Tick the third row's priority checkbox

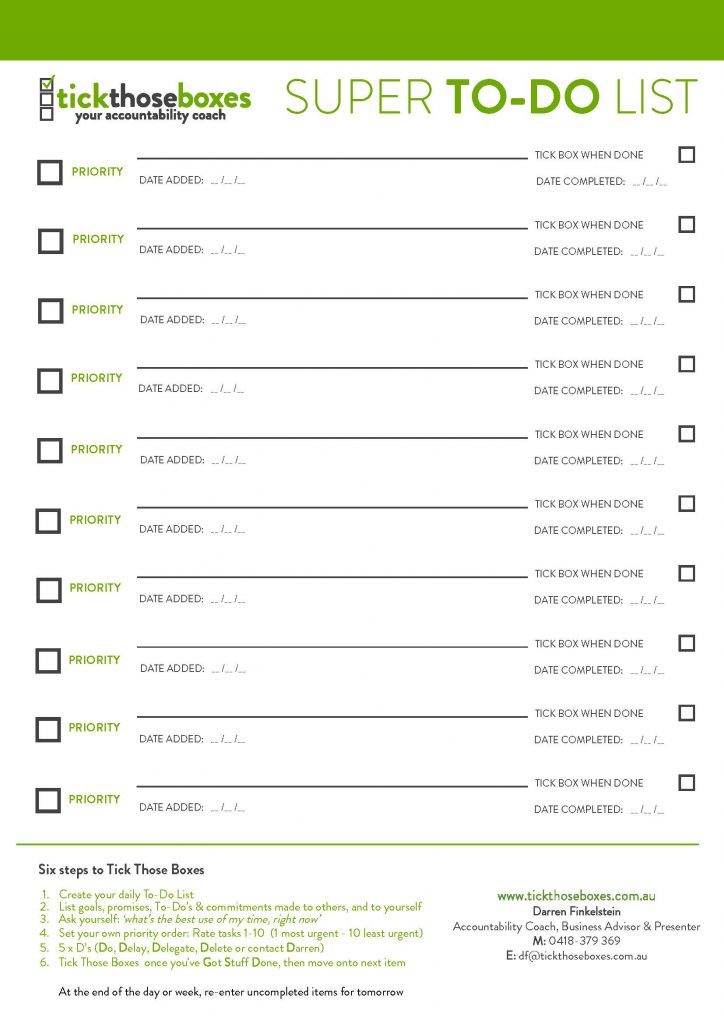coord(50,311)
